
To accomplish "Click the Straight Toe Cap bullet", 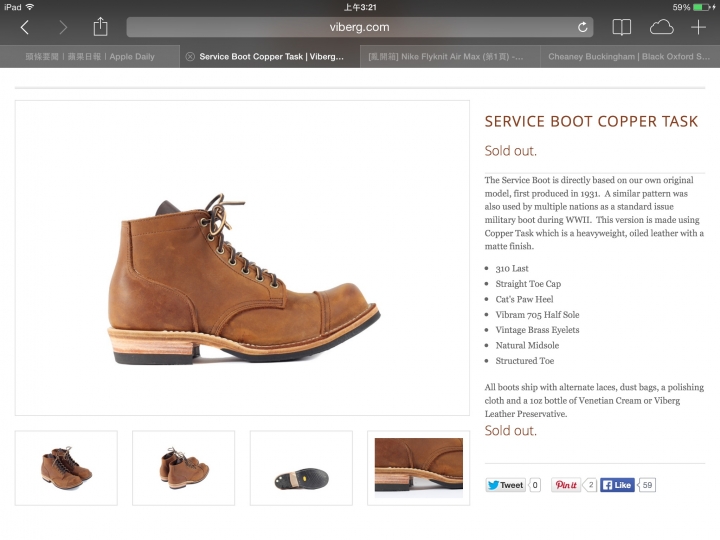I will [528, 284].
